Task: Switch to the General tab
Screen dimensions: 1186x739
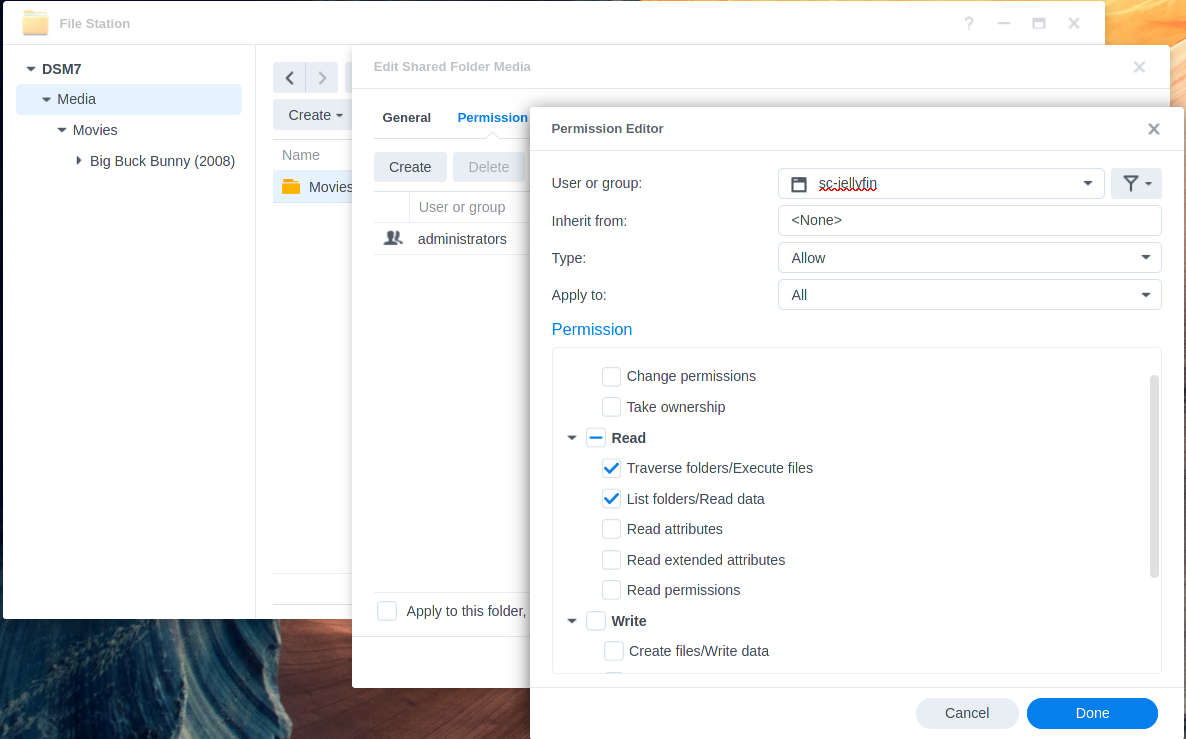Action: coord(406,117)
